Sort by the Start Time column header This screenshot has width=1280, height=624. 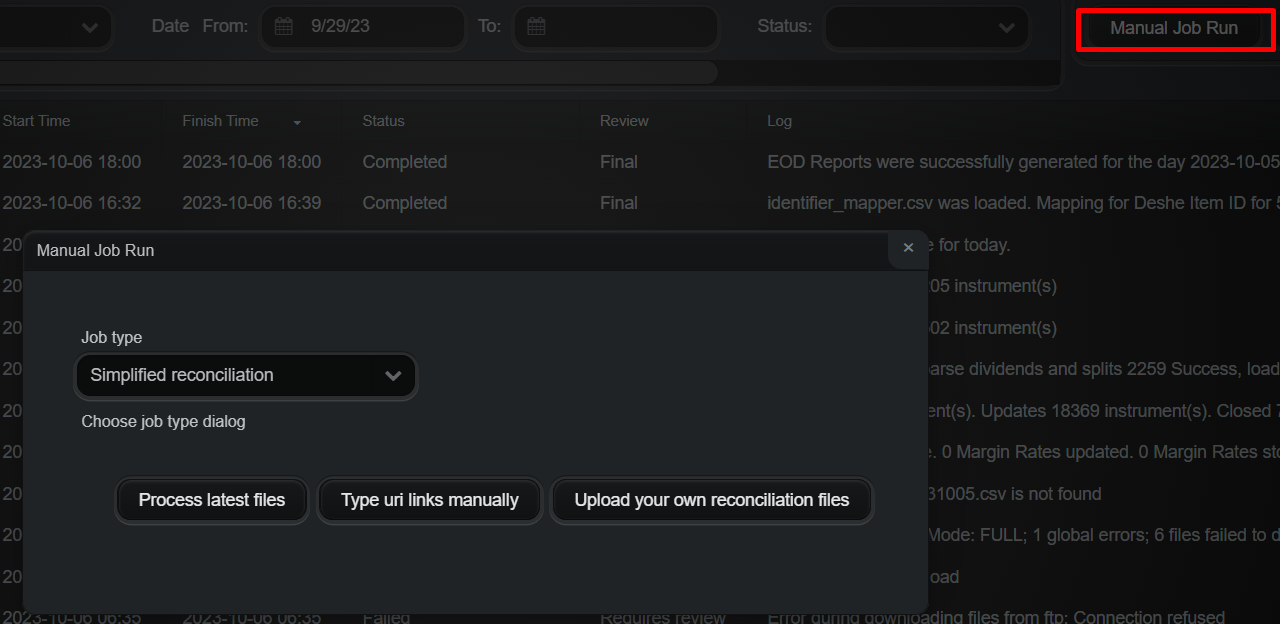pos(37,121)
